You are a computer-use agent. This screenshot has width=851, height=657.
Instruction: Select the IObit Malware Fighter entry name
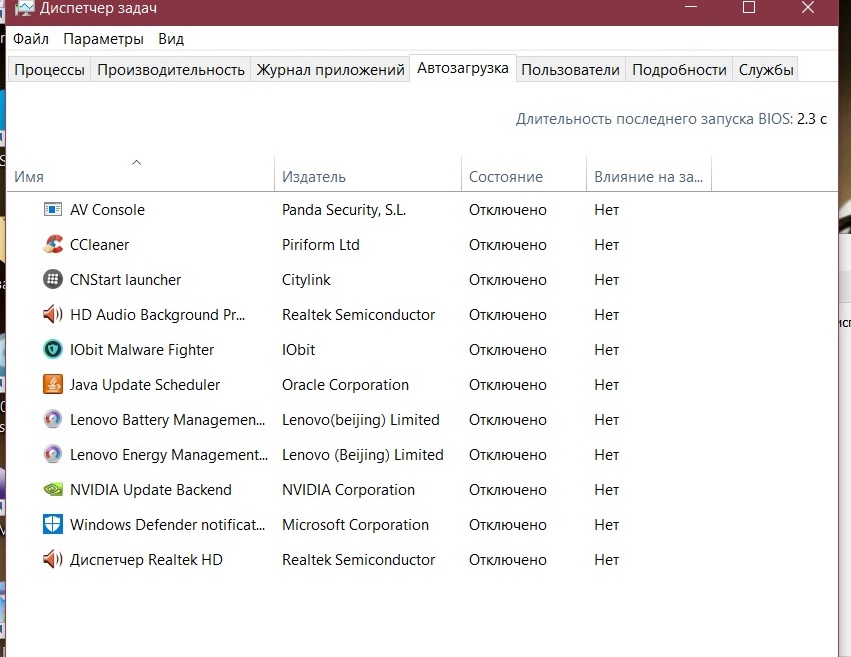click(x=142, y=349)
